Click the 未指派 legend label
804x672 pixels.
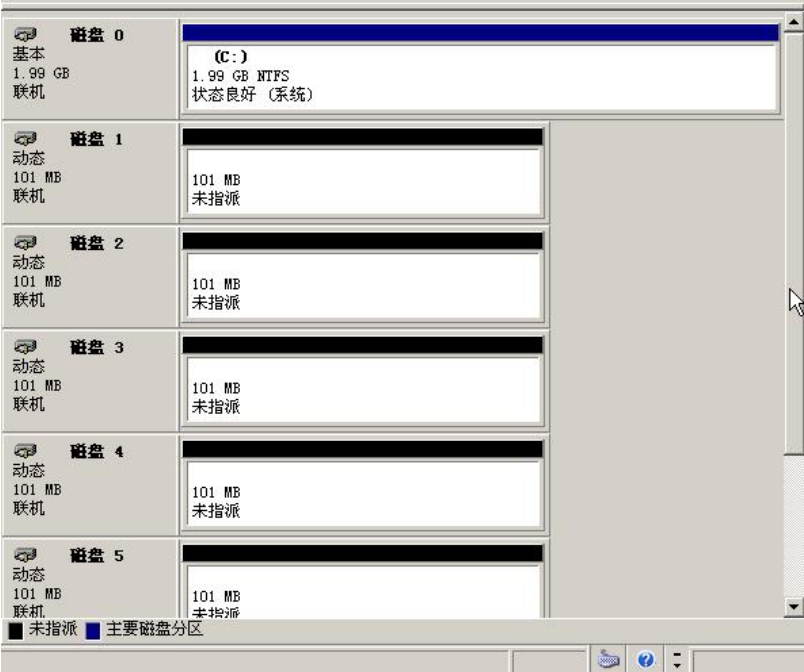coord(52,628)
